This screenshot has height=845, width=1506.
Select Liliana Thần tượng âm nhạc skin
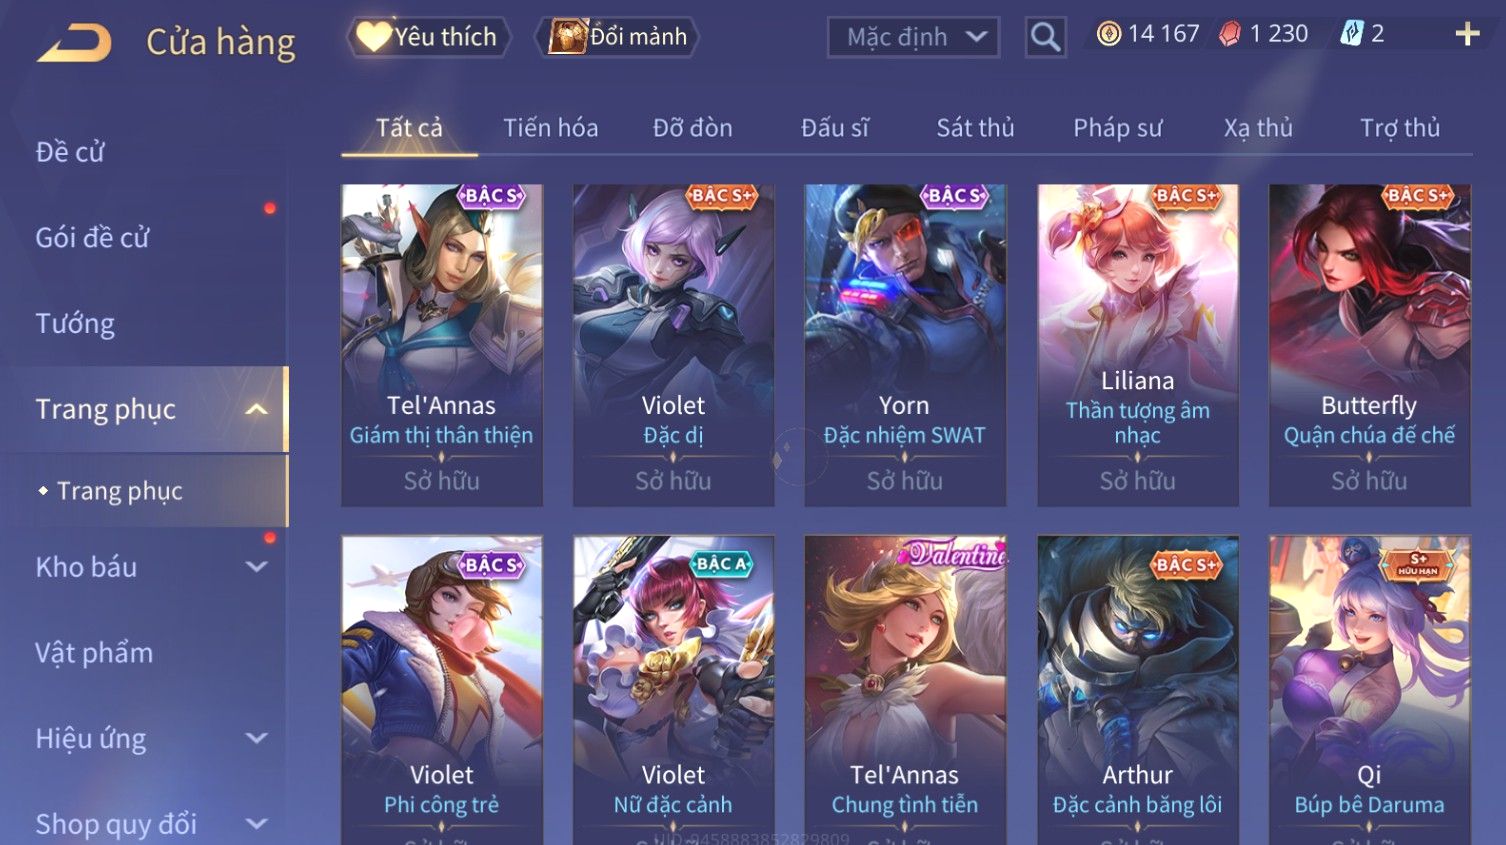pyautogui.click(x=1137, y=345)
